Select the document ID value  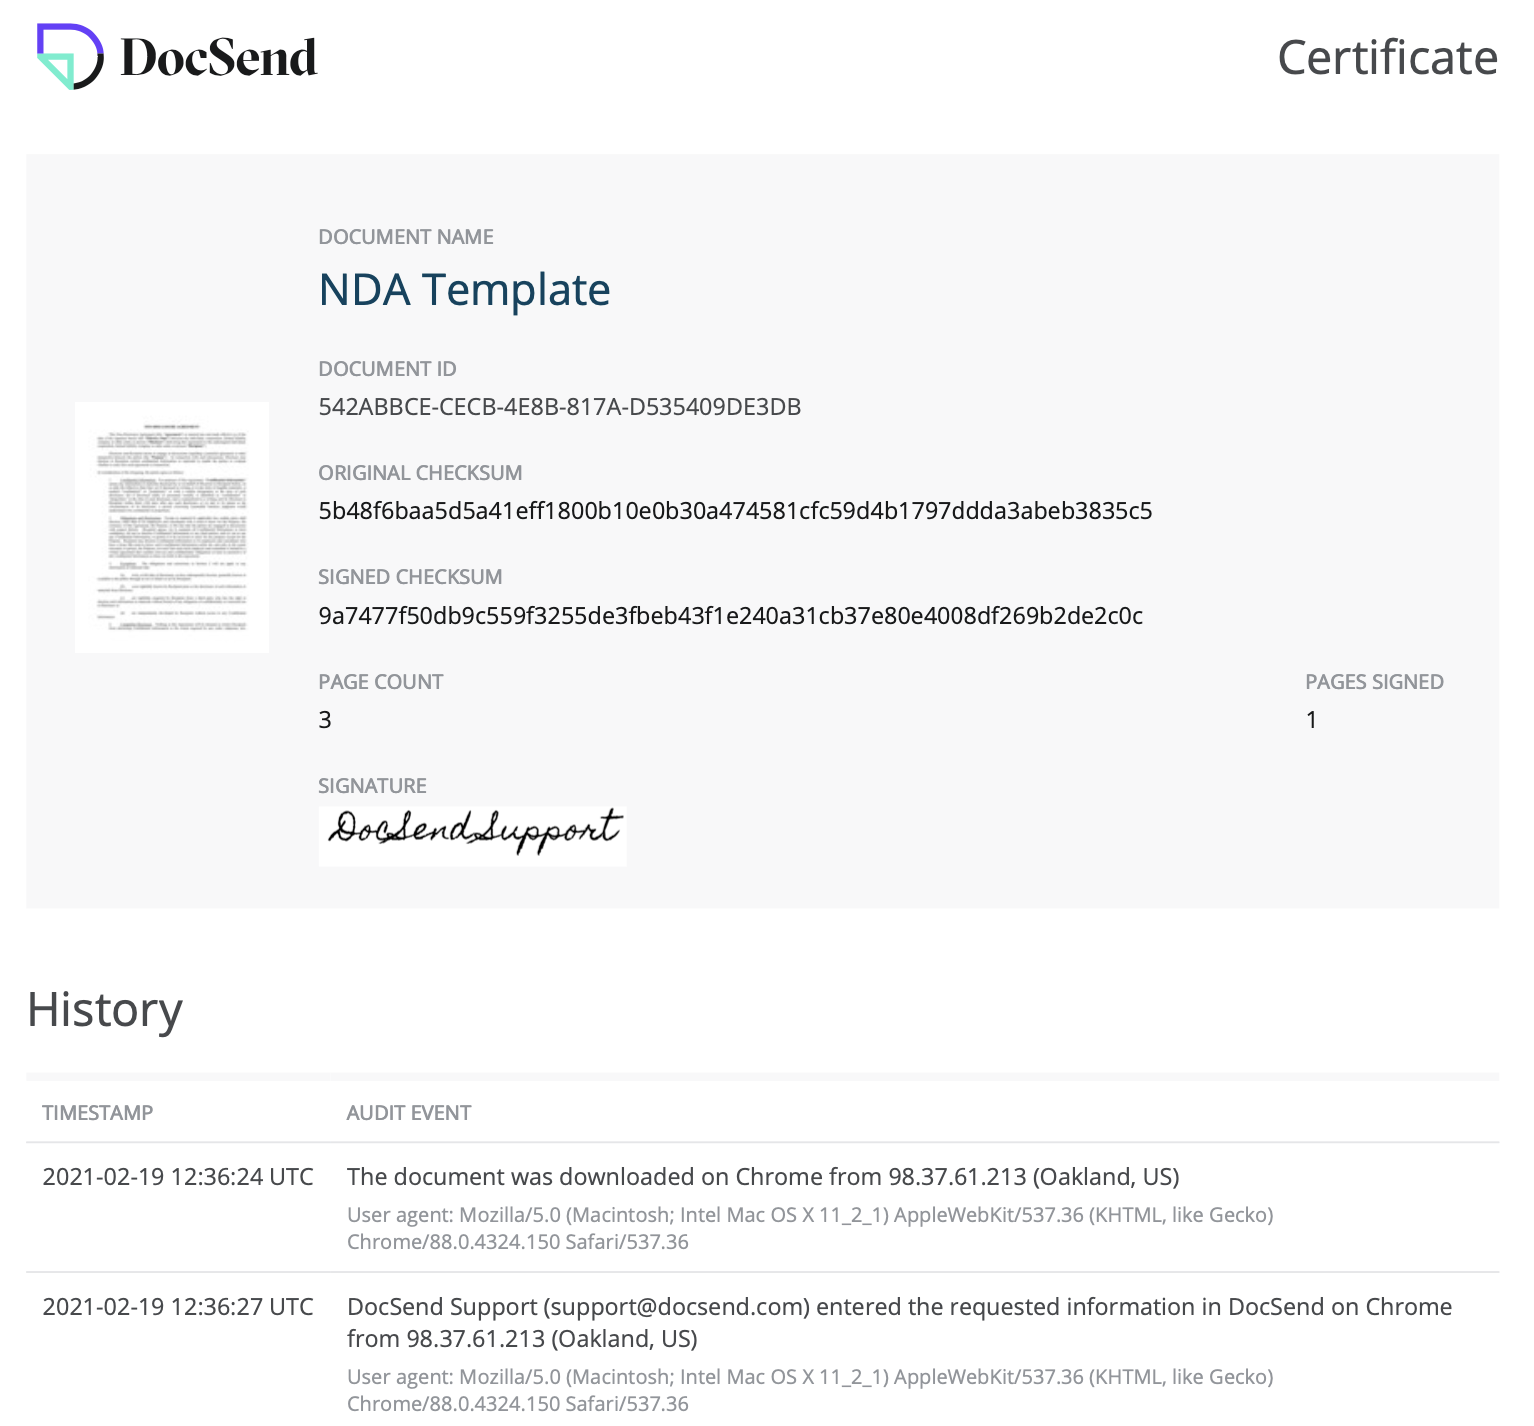pos(559,407)
